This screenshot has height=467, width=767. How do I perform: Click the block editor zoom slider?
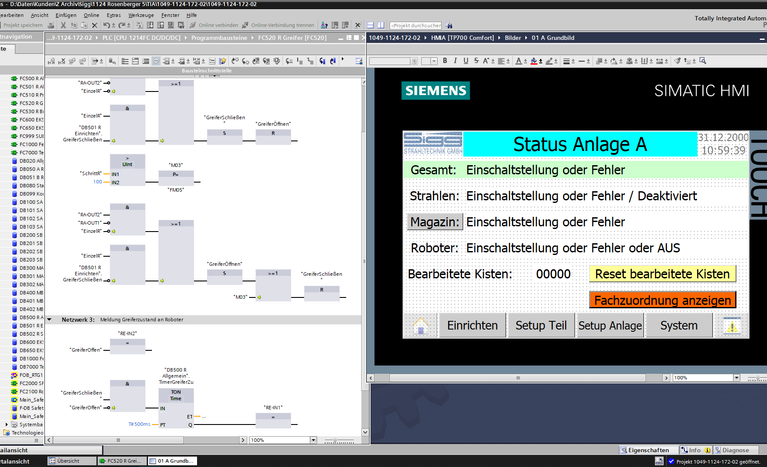click(337, 440)
